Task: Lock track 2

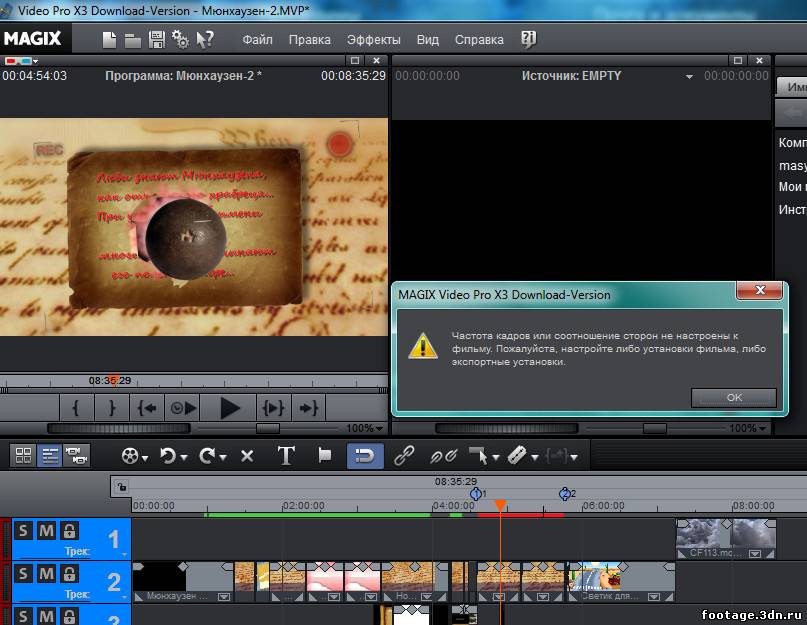Action: [69, 574]
